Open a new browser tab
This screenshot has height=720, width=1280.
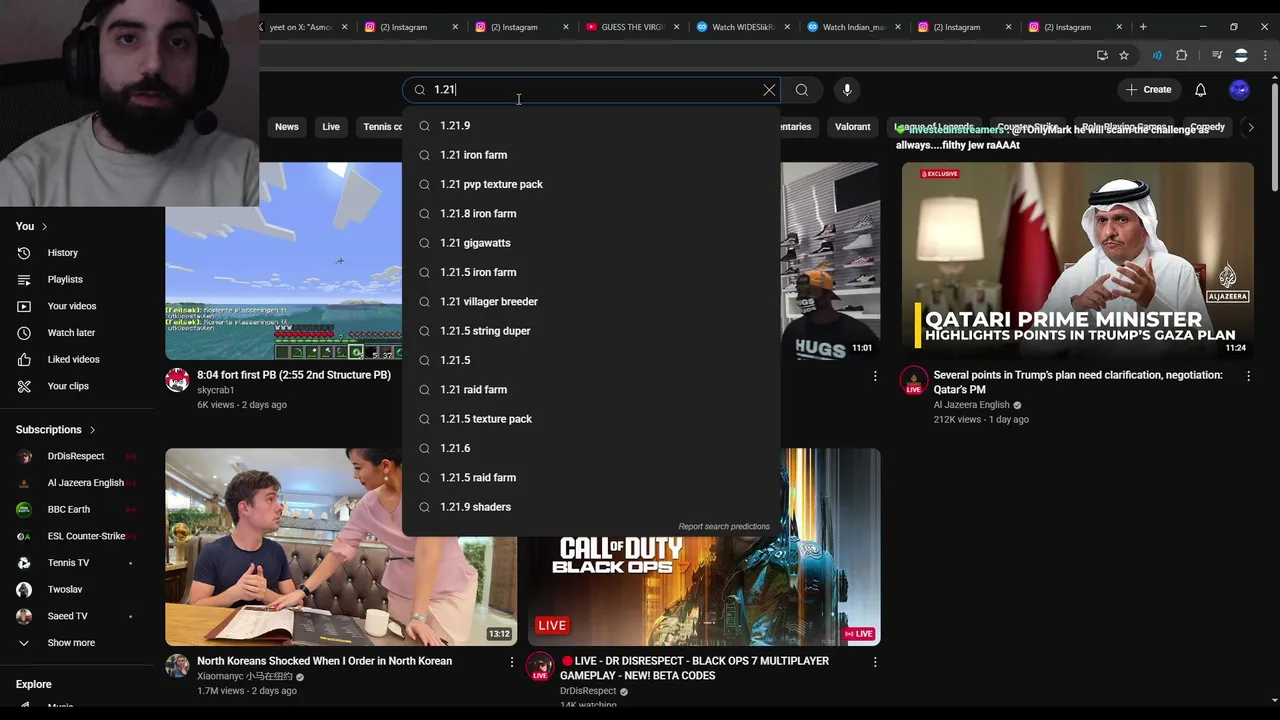(x=1143, y=27)
